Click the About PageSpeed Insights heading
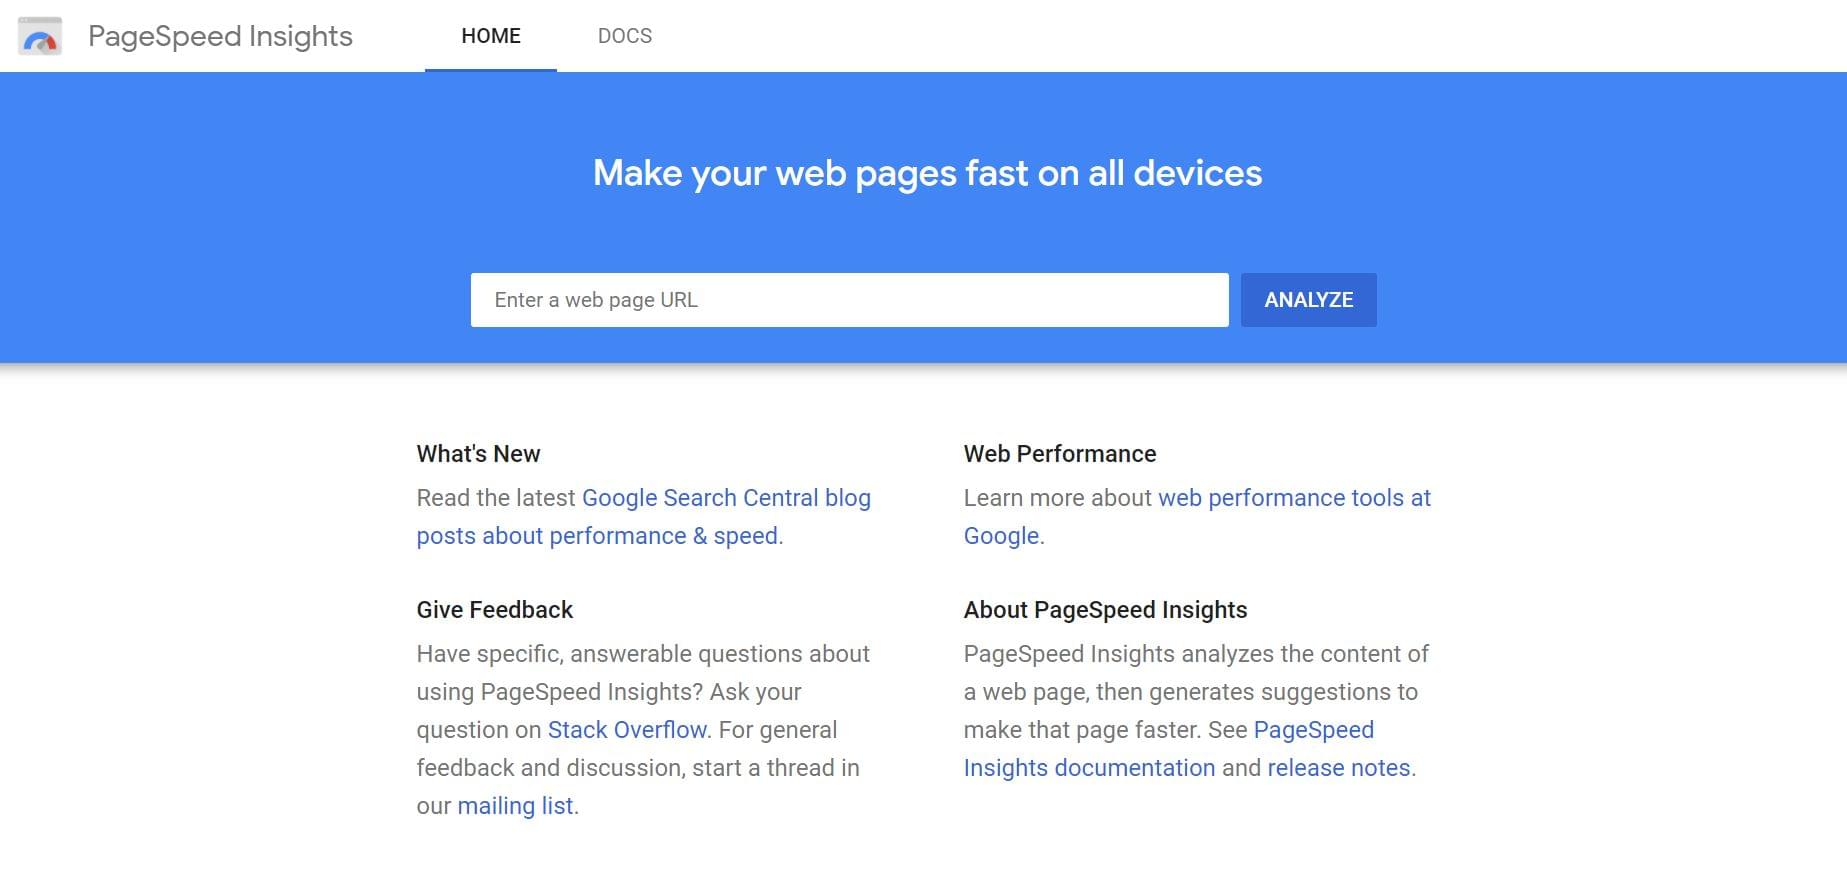This screenshot has width=1847, height=896. click(1104, 609)
